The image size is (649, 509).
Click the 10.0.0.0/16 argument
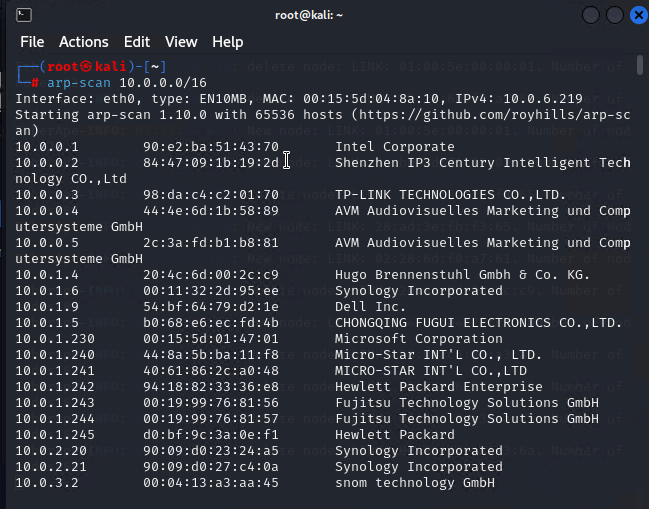[163, 83]
